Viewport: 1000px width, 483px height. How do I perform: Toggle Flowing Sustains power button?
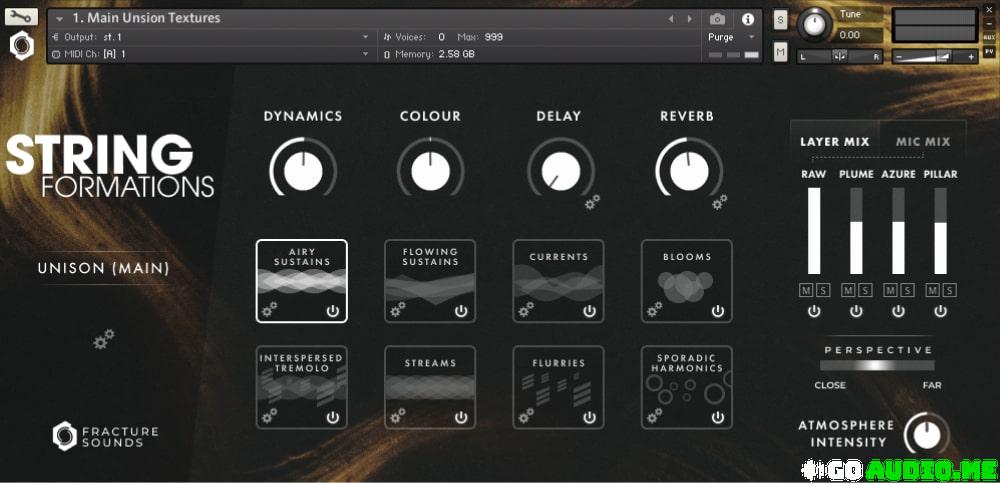(x=461, y=311)
